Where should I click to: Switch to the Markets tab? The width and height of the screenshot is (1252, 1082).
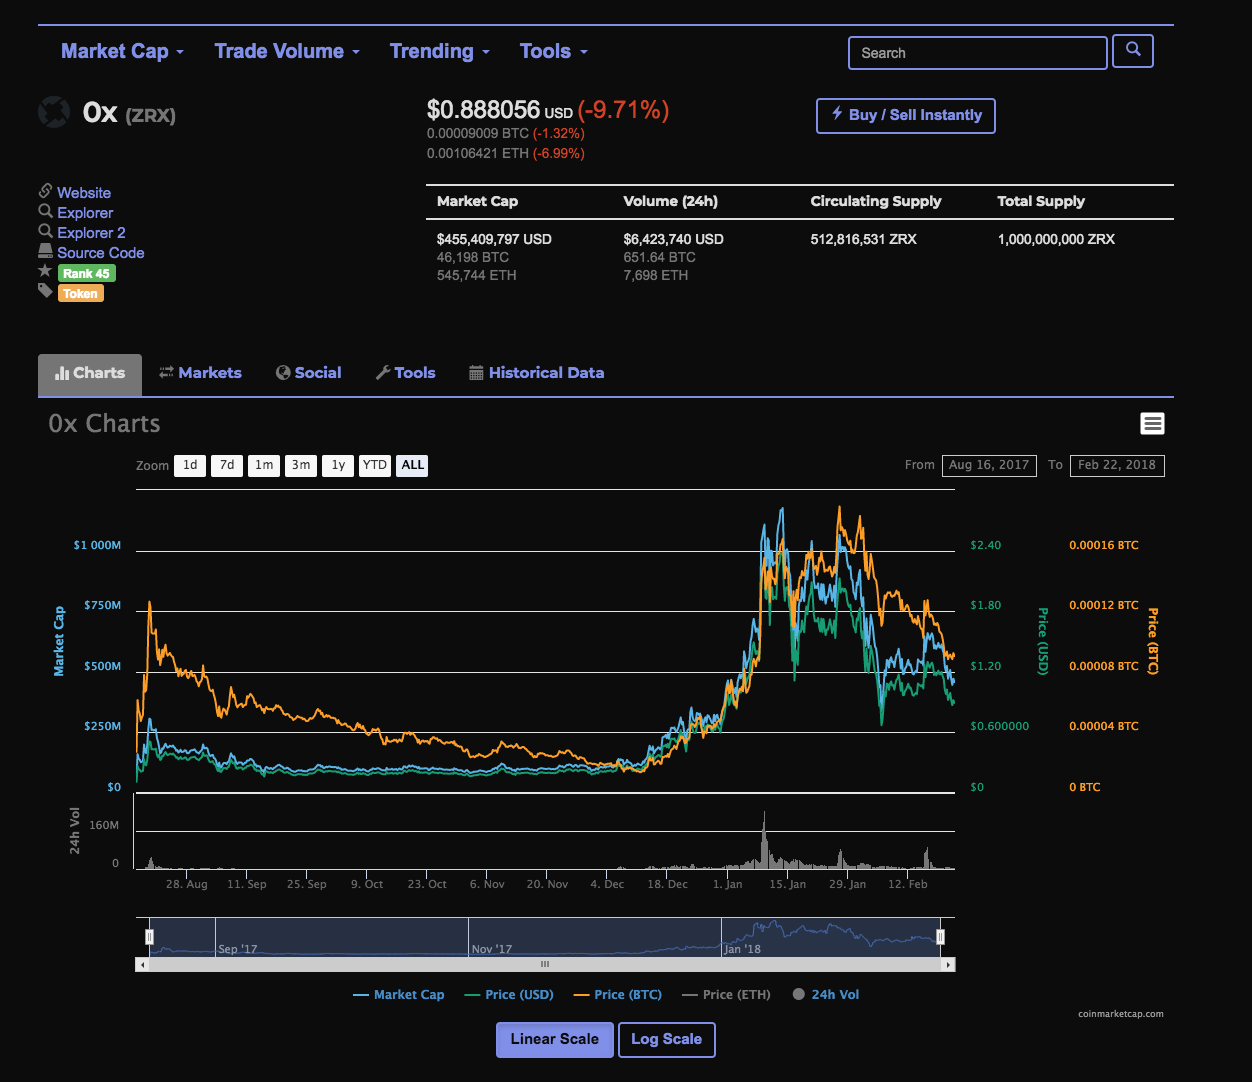point(200,373)
